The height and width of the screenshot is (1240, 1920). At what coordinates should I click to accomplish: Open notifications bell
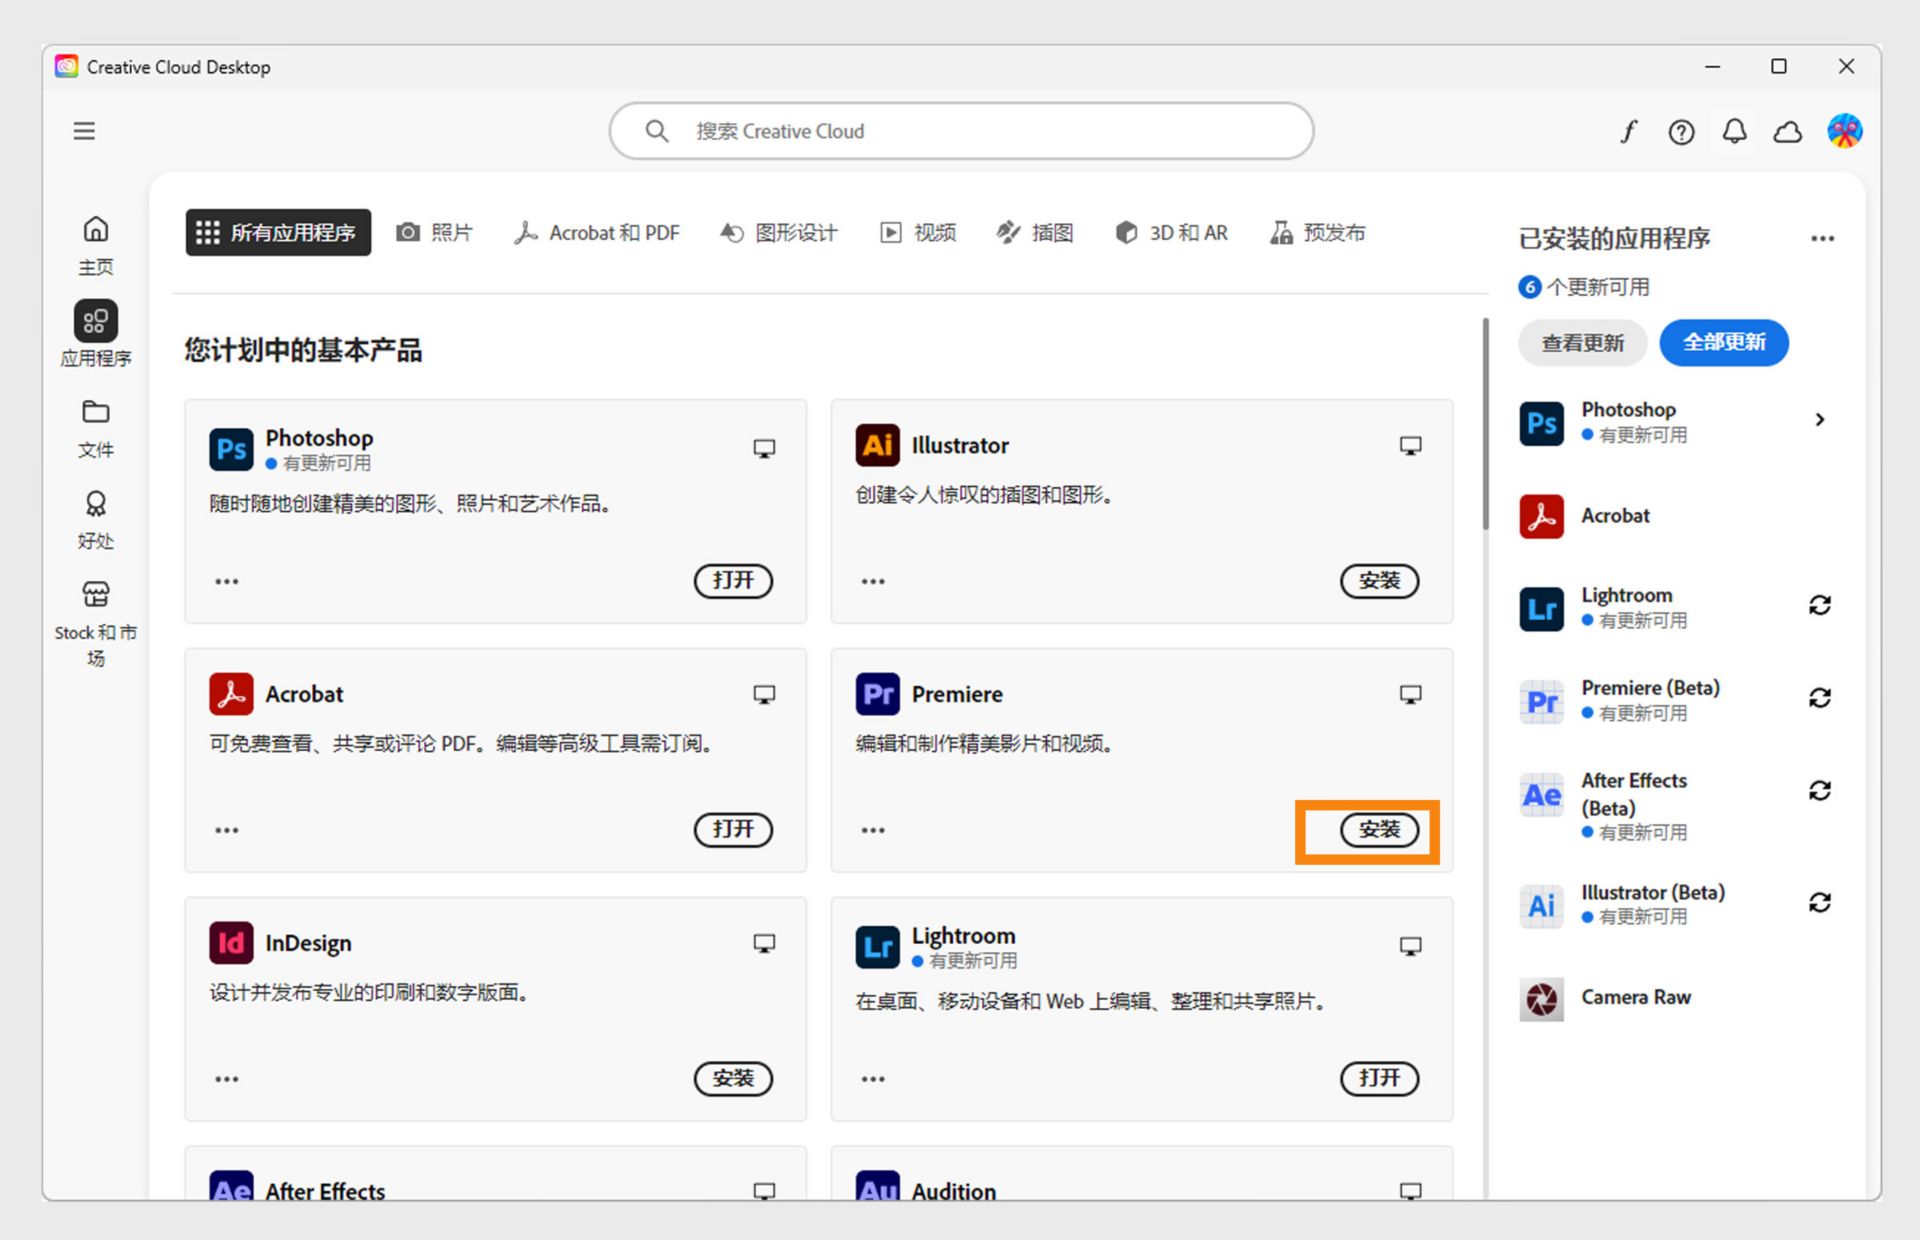point(1734,131)
